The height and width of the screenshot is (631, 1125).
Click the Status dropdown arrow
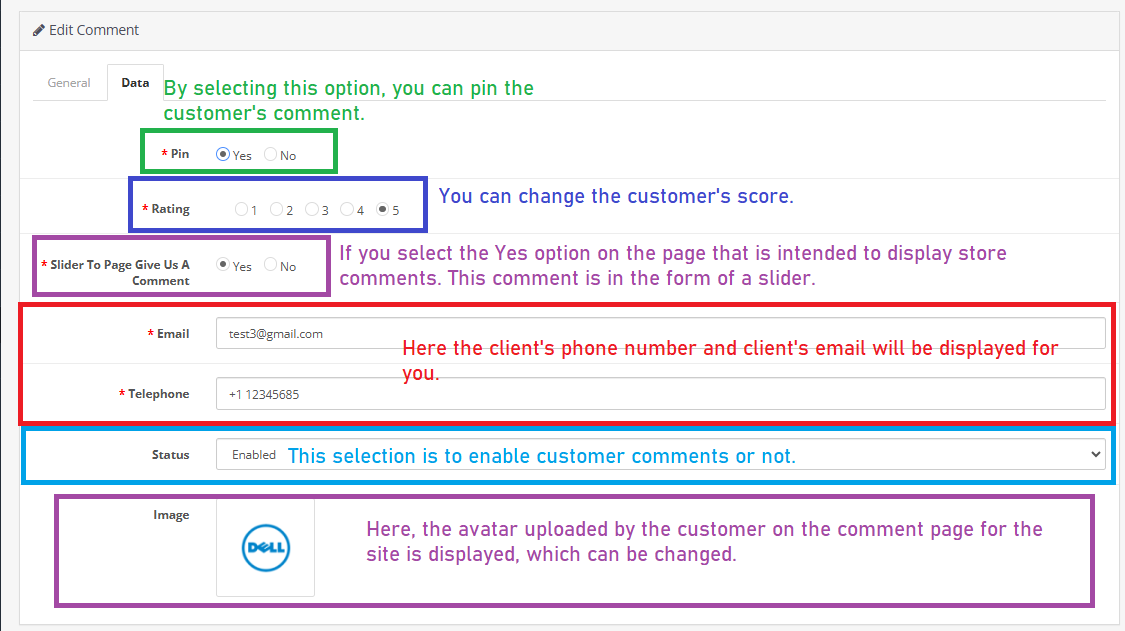click(1091, 455)
